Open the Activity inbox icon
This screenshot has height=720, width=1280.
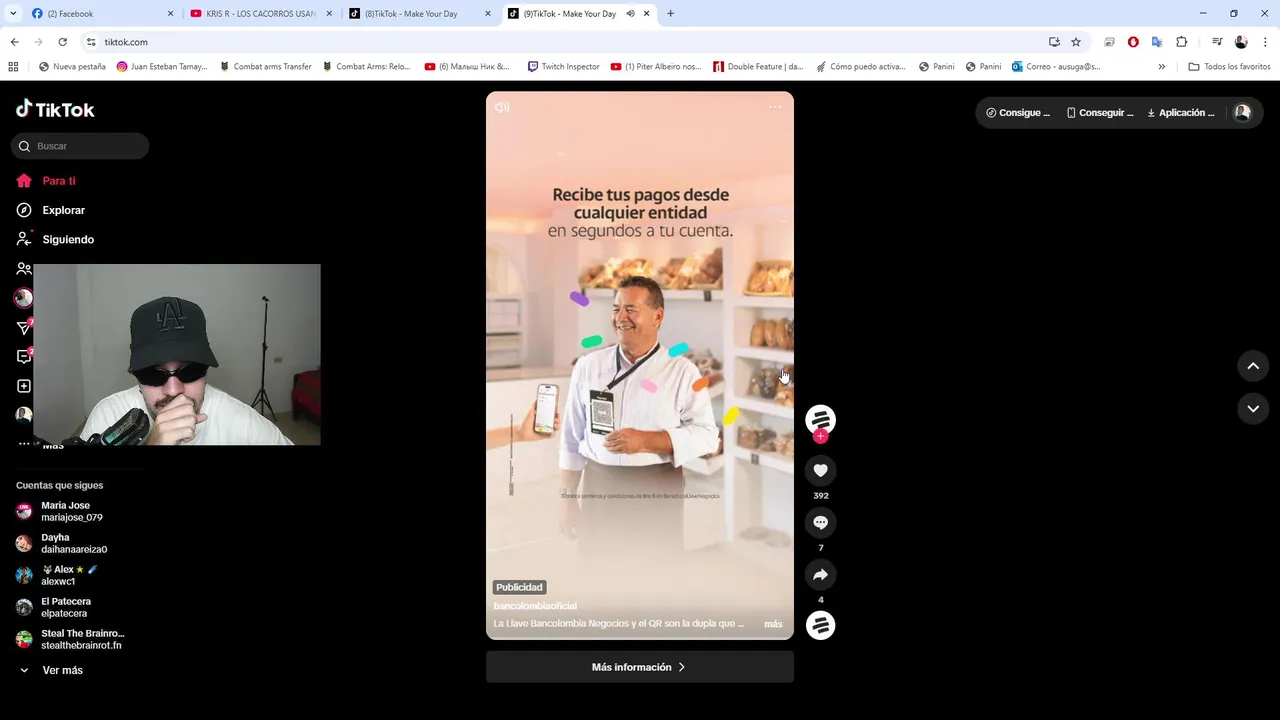click(24, 356)
